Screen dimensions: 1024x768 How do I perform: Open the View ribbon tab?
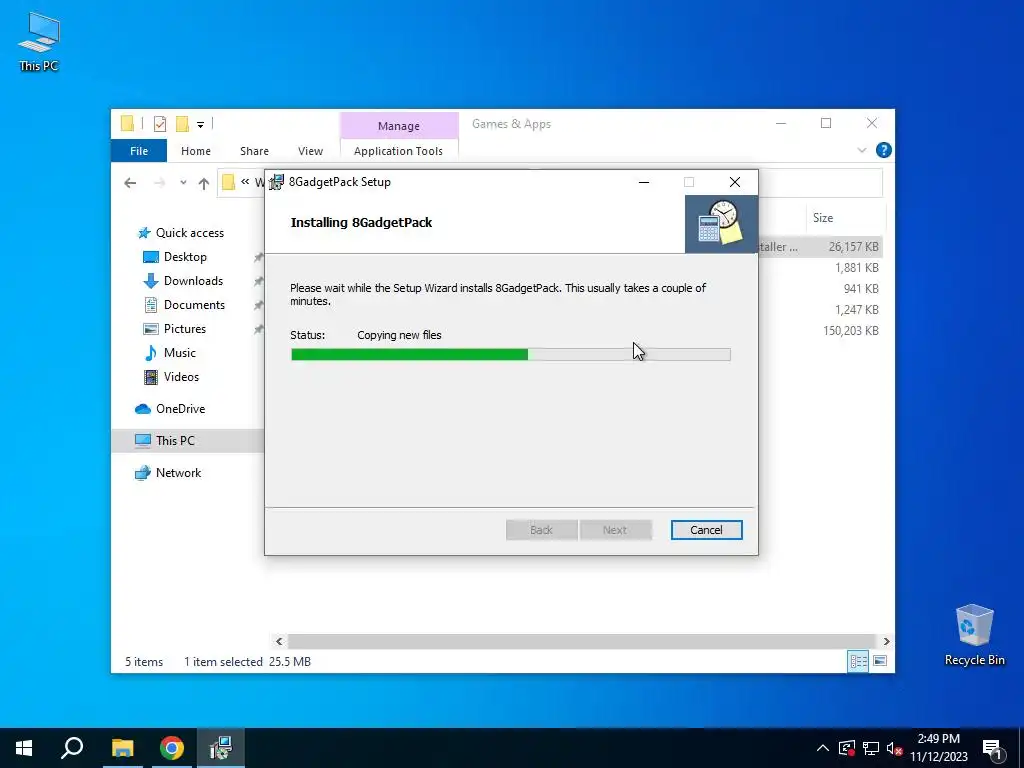[310, 151]
